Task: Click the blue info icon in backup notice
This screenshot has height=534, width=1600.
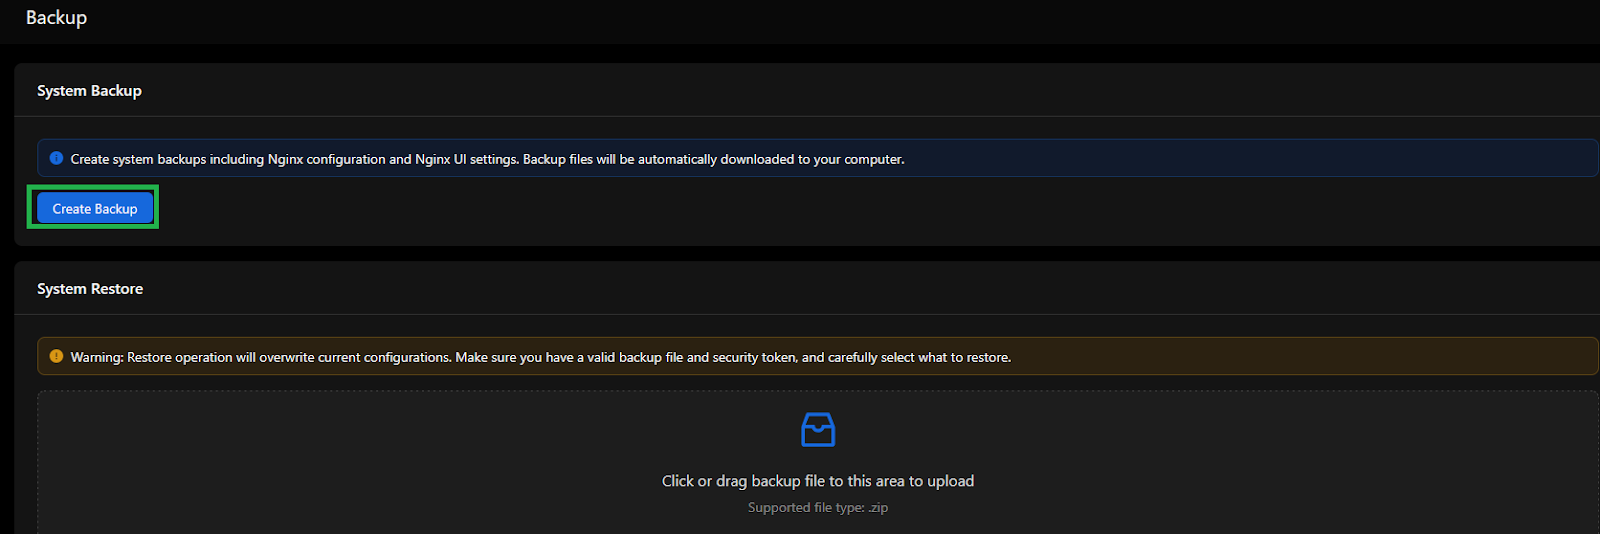Action: point(56,158)
